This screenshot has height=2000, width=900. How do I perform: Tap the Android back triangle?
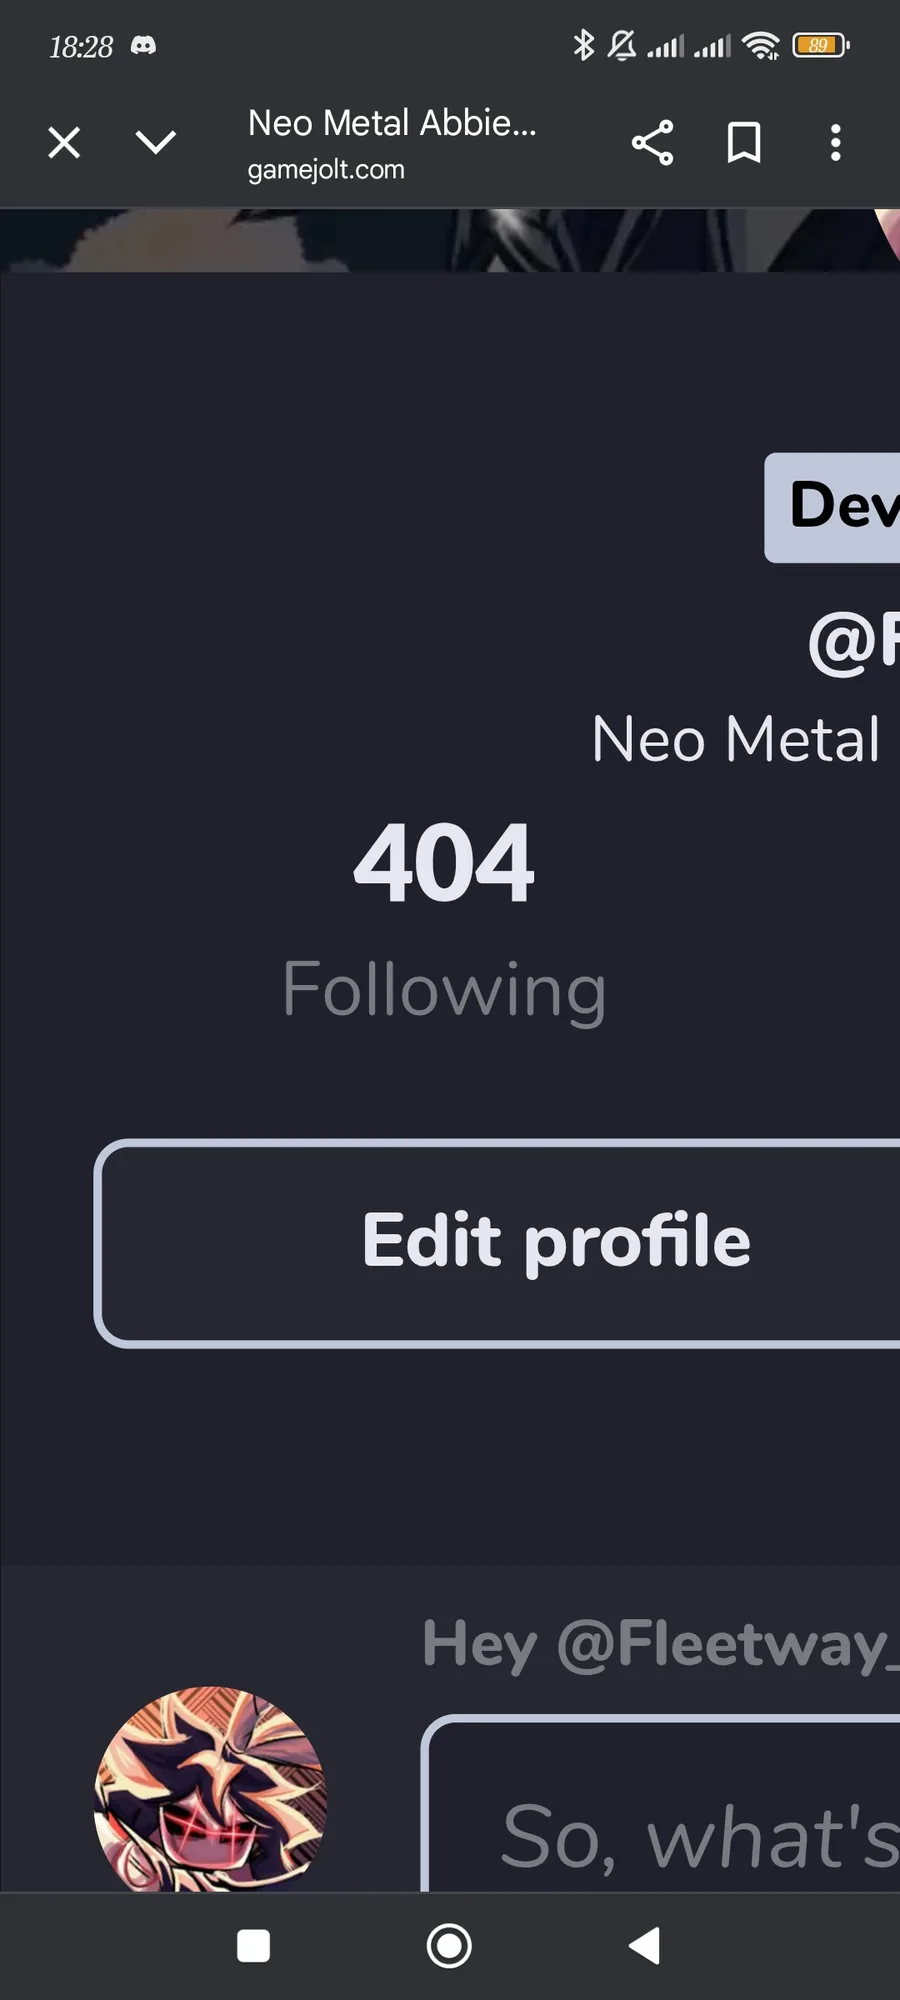[x=644, y=1946]
